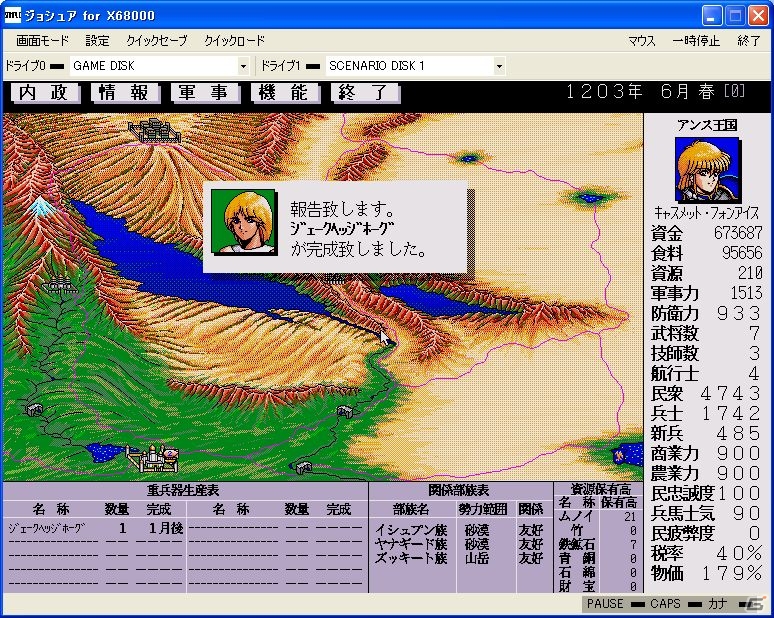Select the small fort icon on the eastern forest edge
This screenshot has width=774, height=618.
(345, 411)
